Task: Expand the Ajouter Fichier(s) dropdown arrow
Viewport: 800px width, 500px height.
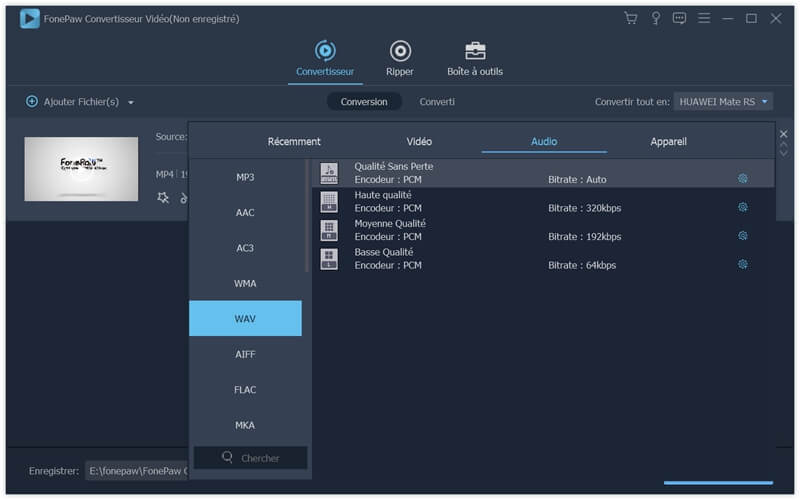Action: [x=131, y=103]
